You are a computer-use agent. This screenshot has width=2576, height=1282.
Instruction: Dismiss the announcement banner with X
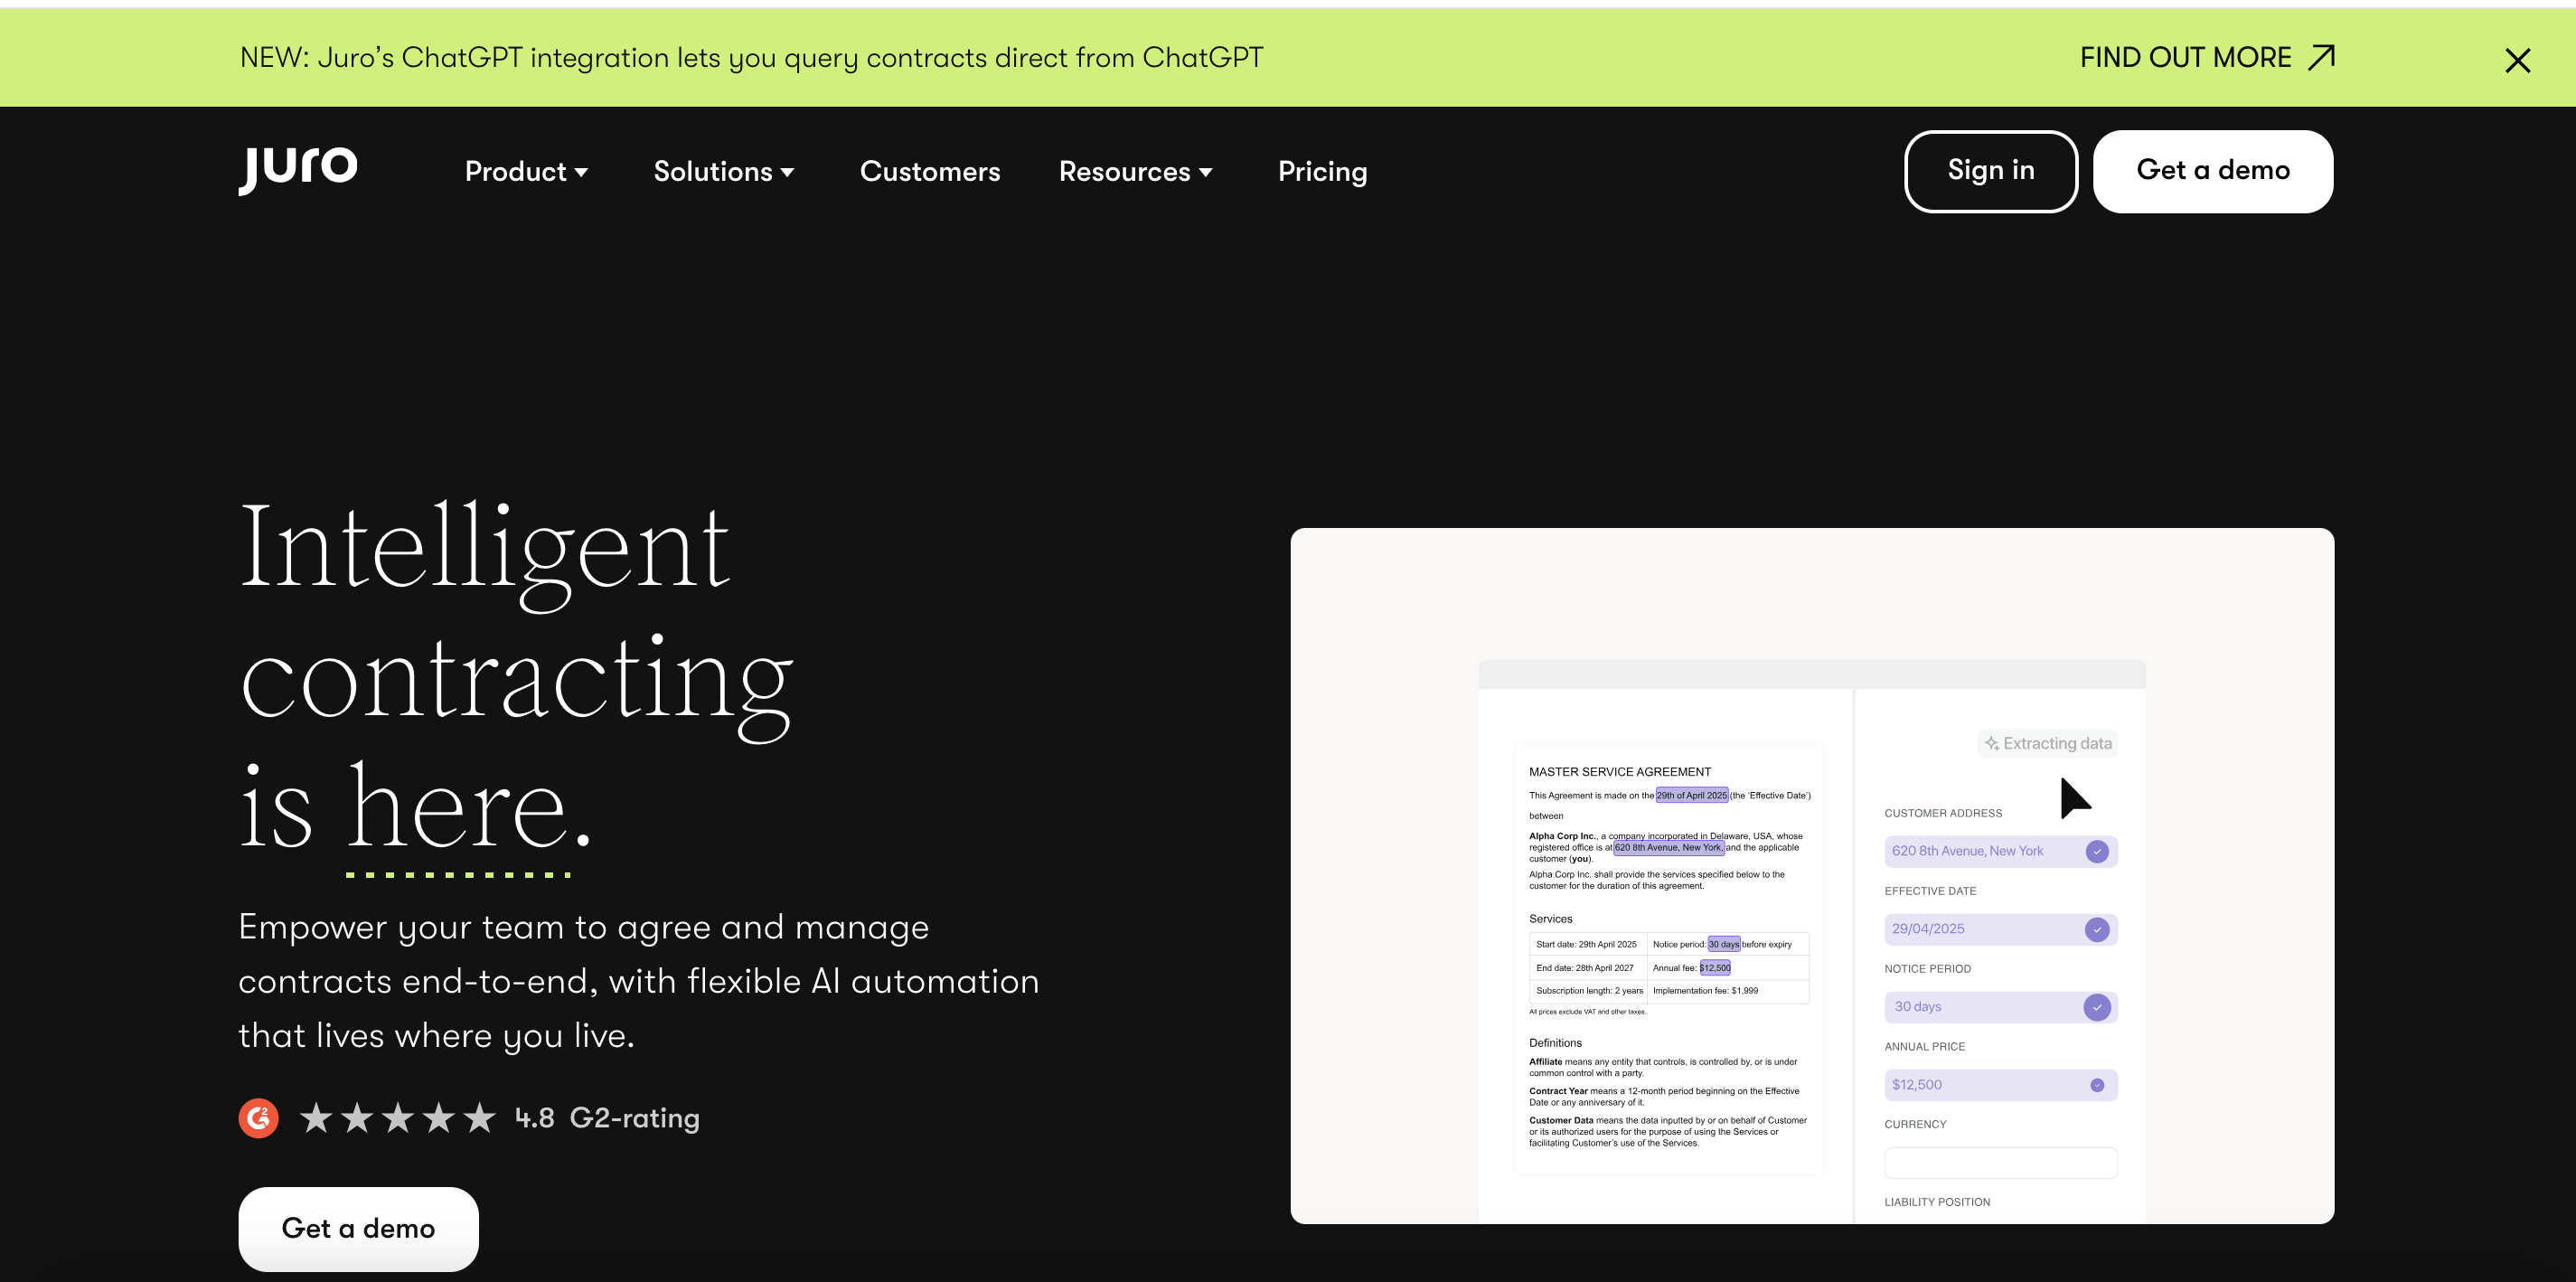coord(2517,61)
